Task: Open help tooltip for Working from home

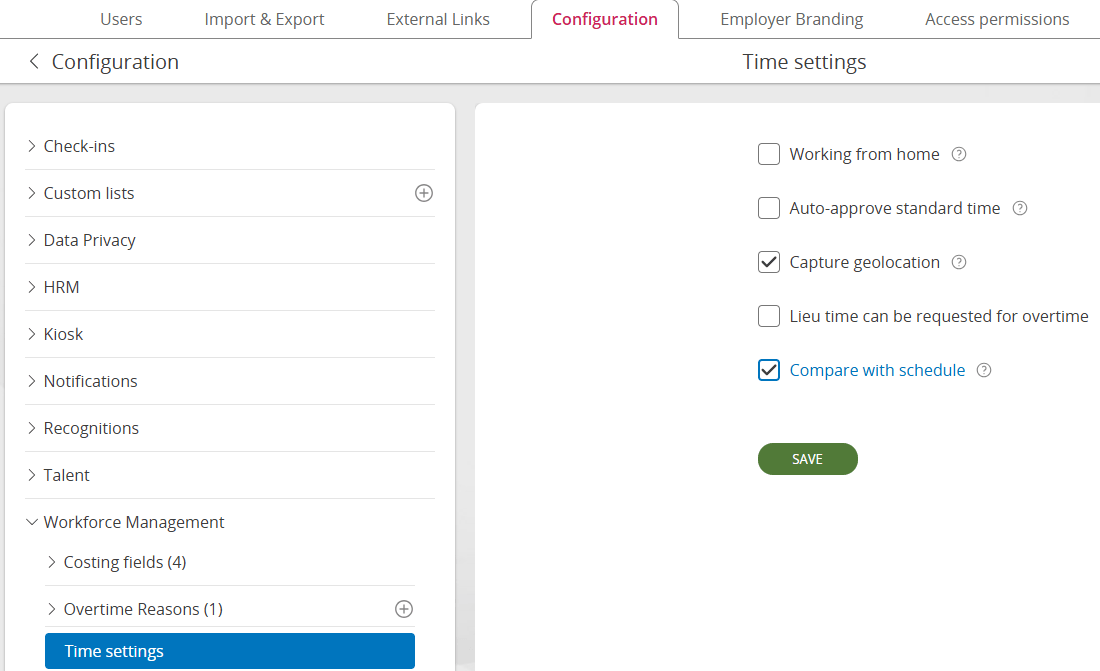Action: (x=959, y=154)
